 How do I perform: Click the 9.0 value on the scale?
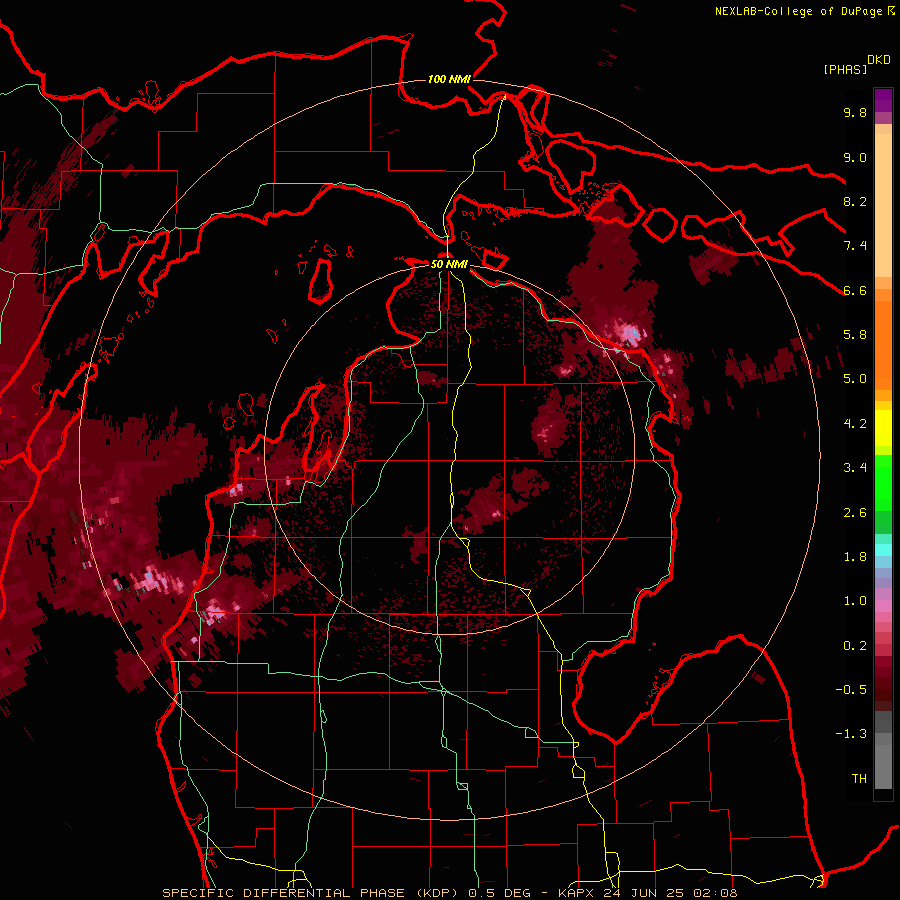click(855, 157)
